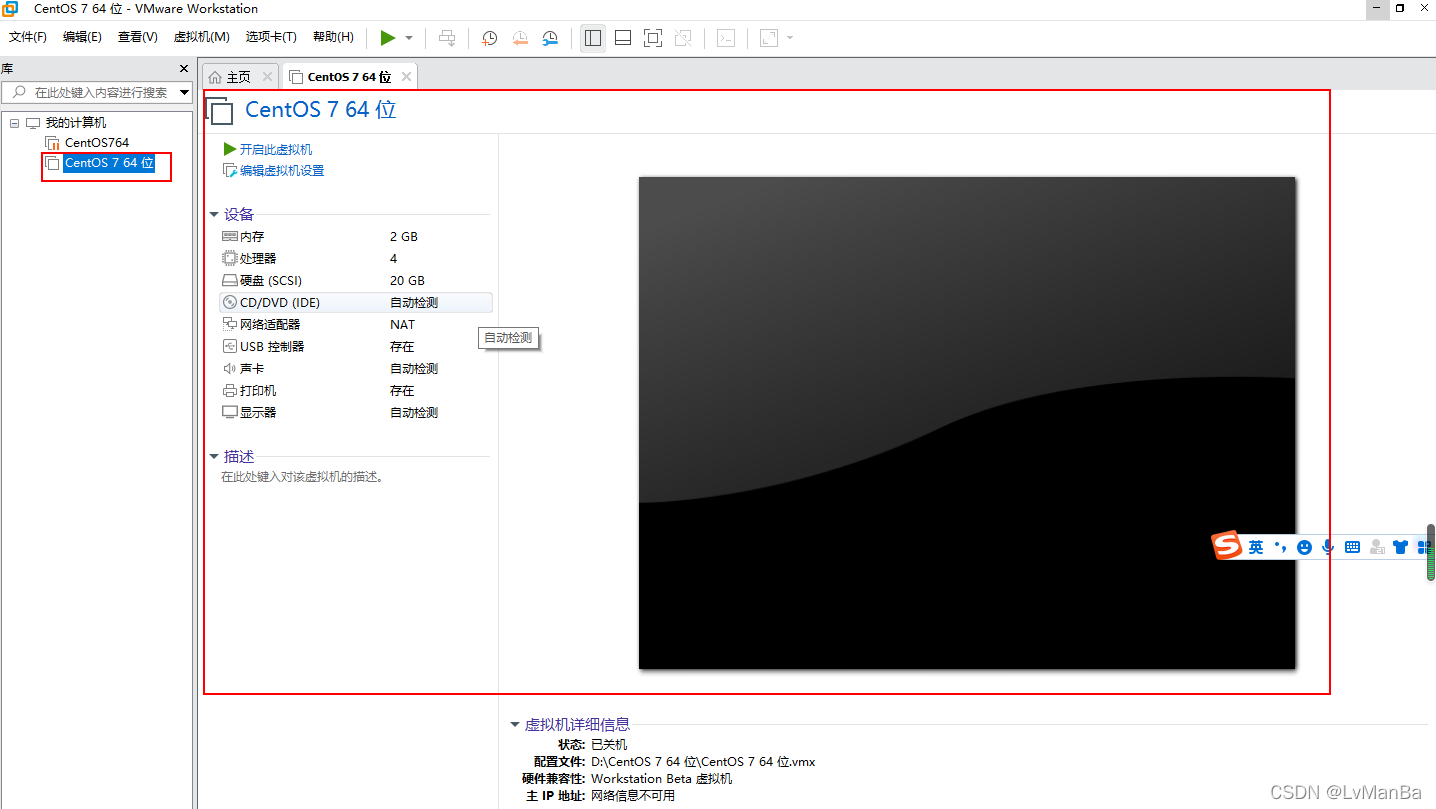Image resolution: width=1436 pixels, height=809 pixels.
Task: Click the description text field 在此处键入对该虚拟机的描述
Action: (303, 478)
